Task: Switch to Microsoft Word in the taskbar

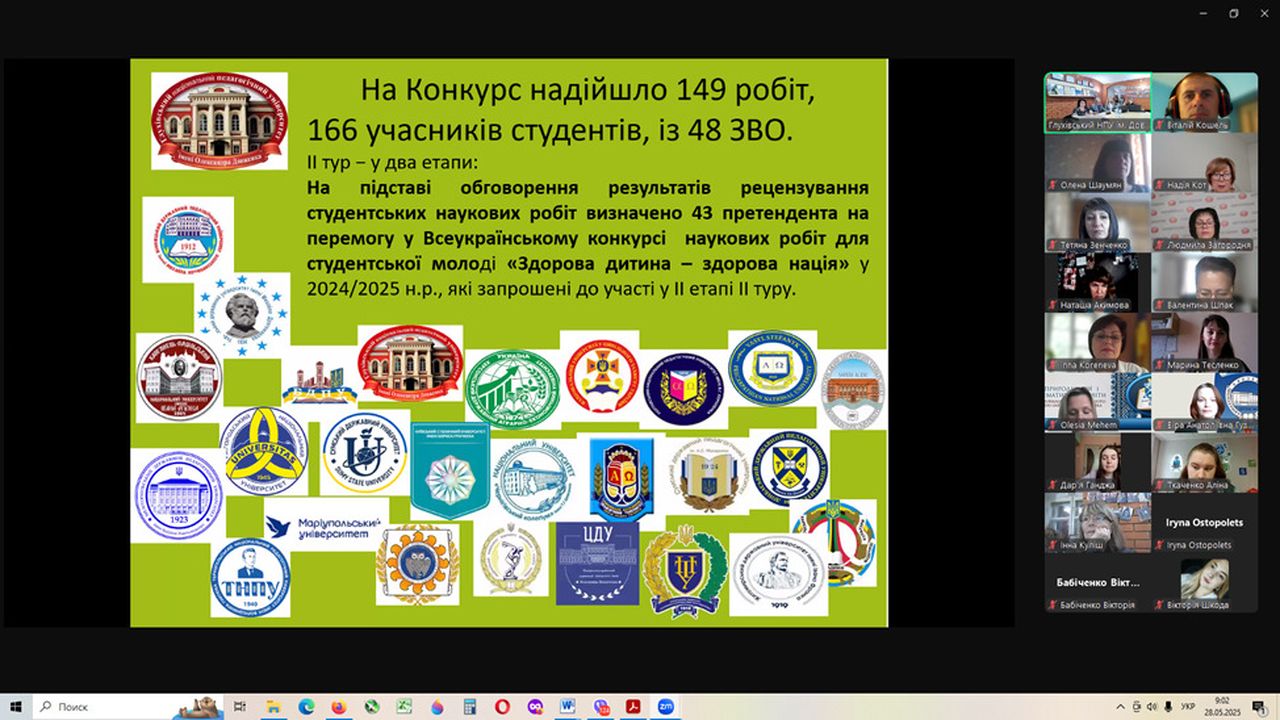Action: [x=568, y=706]
